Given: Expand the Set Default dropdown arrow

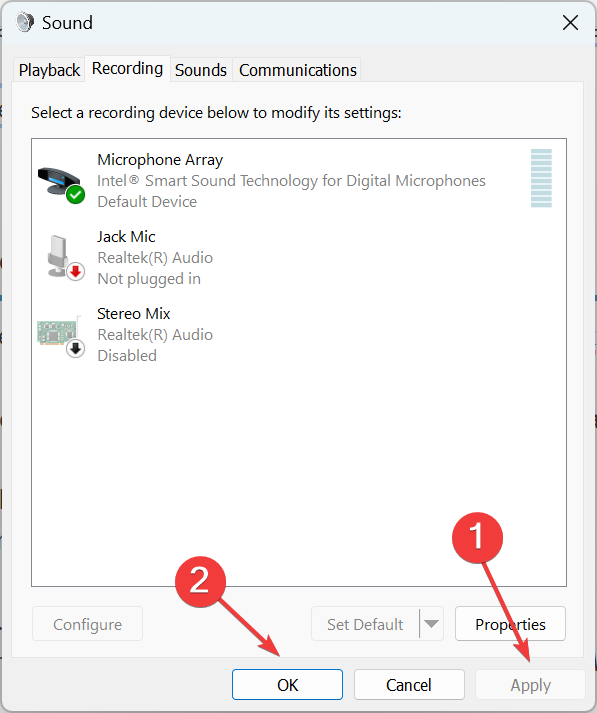Looking at the screenshot, I should coord(431,623).
